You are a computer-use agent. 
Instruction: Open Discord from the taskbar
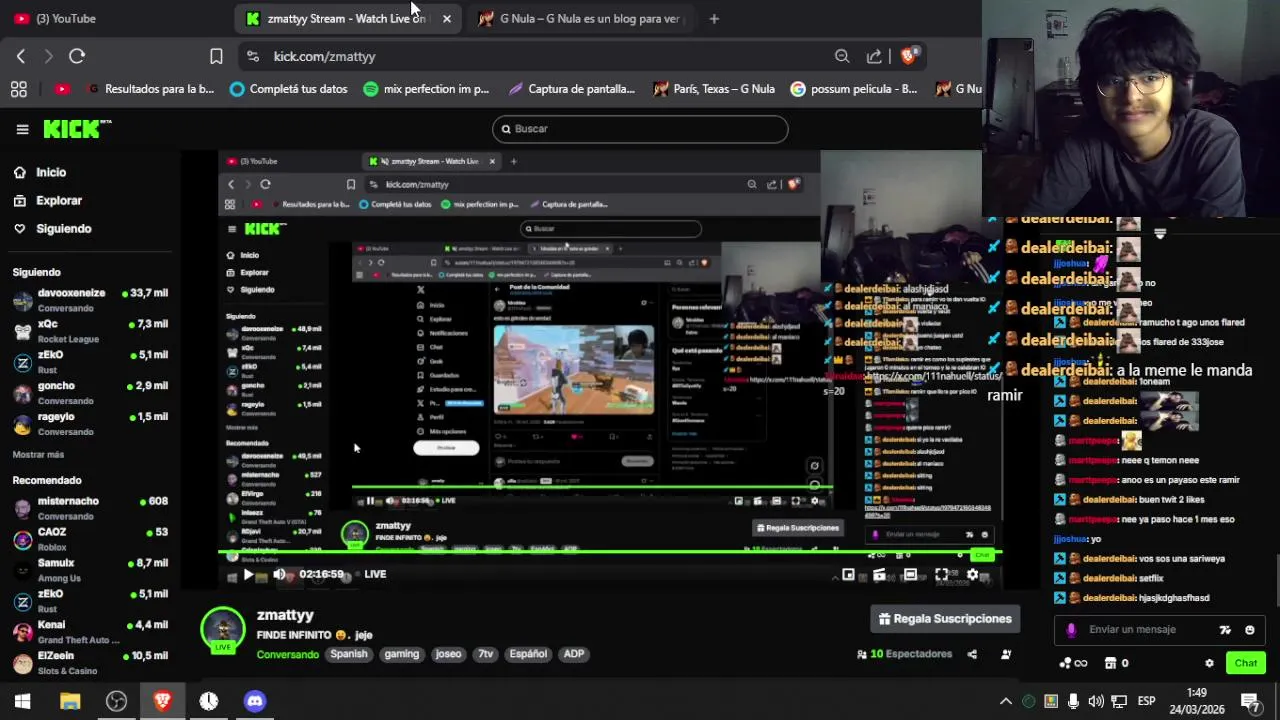coord(255,701)
